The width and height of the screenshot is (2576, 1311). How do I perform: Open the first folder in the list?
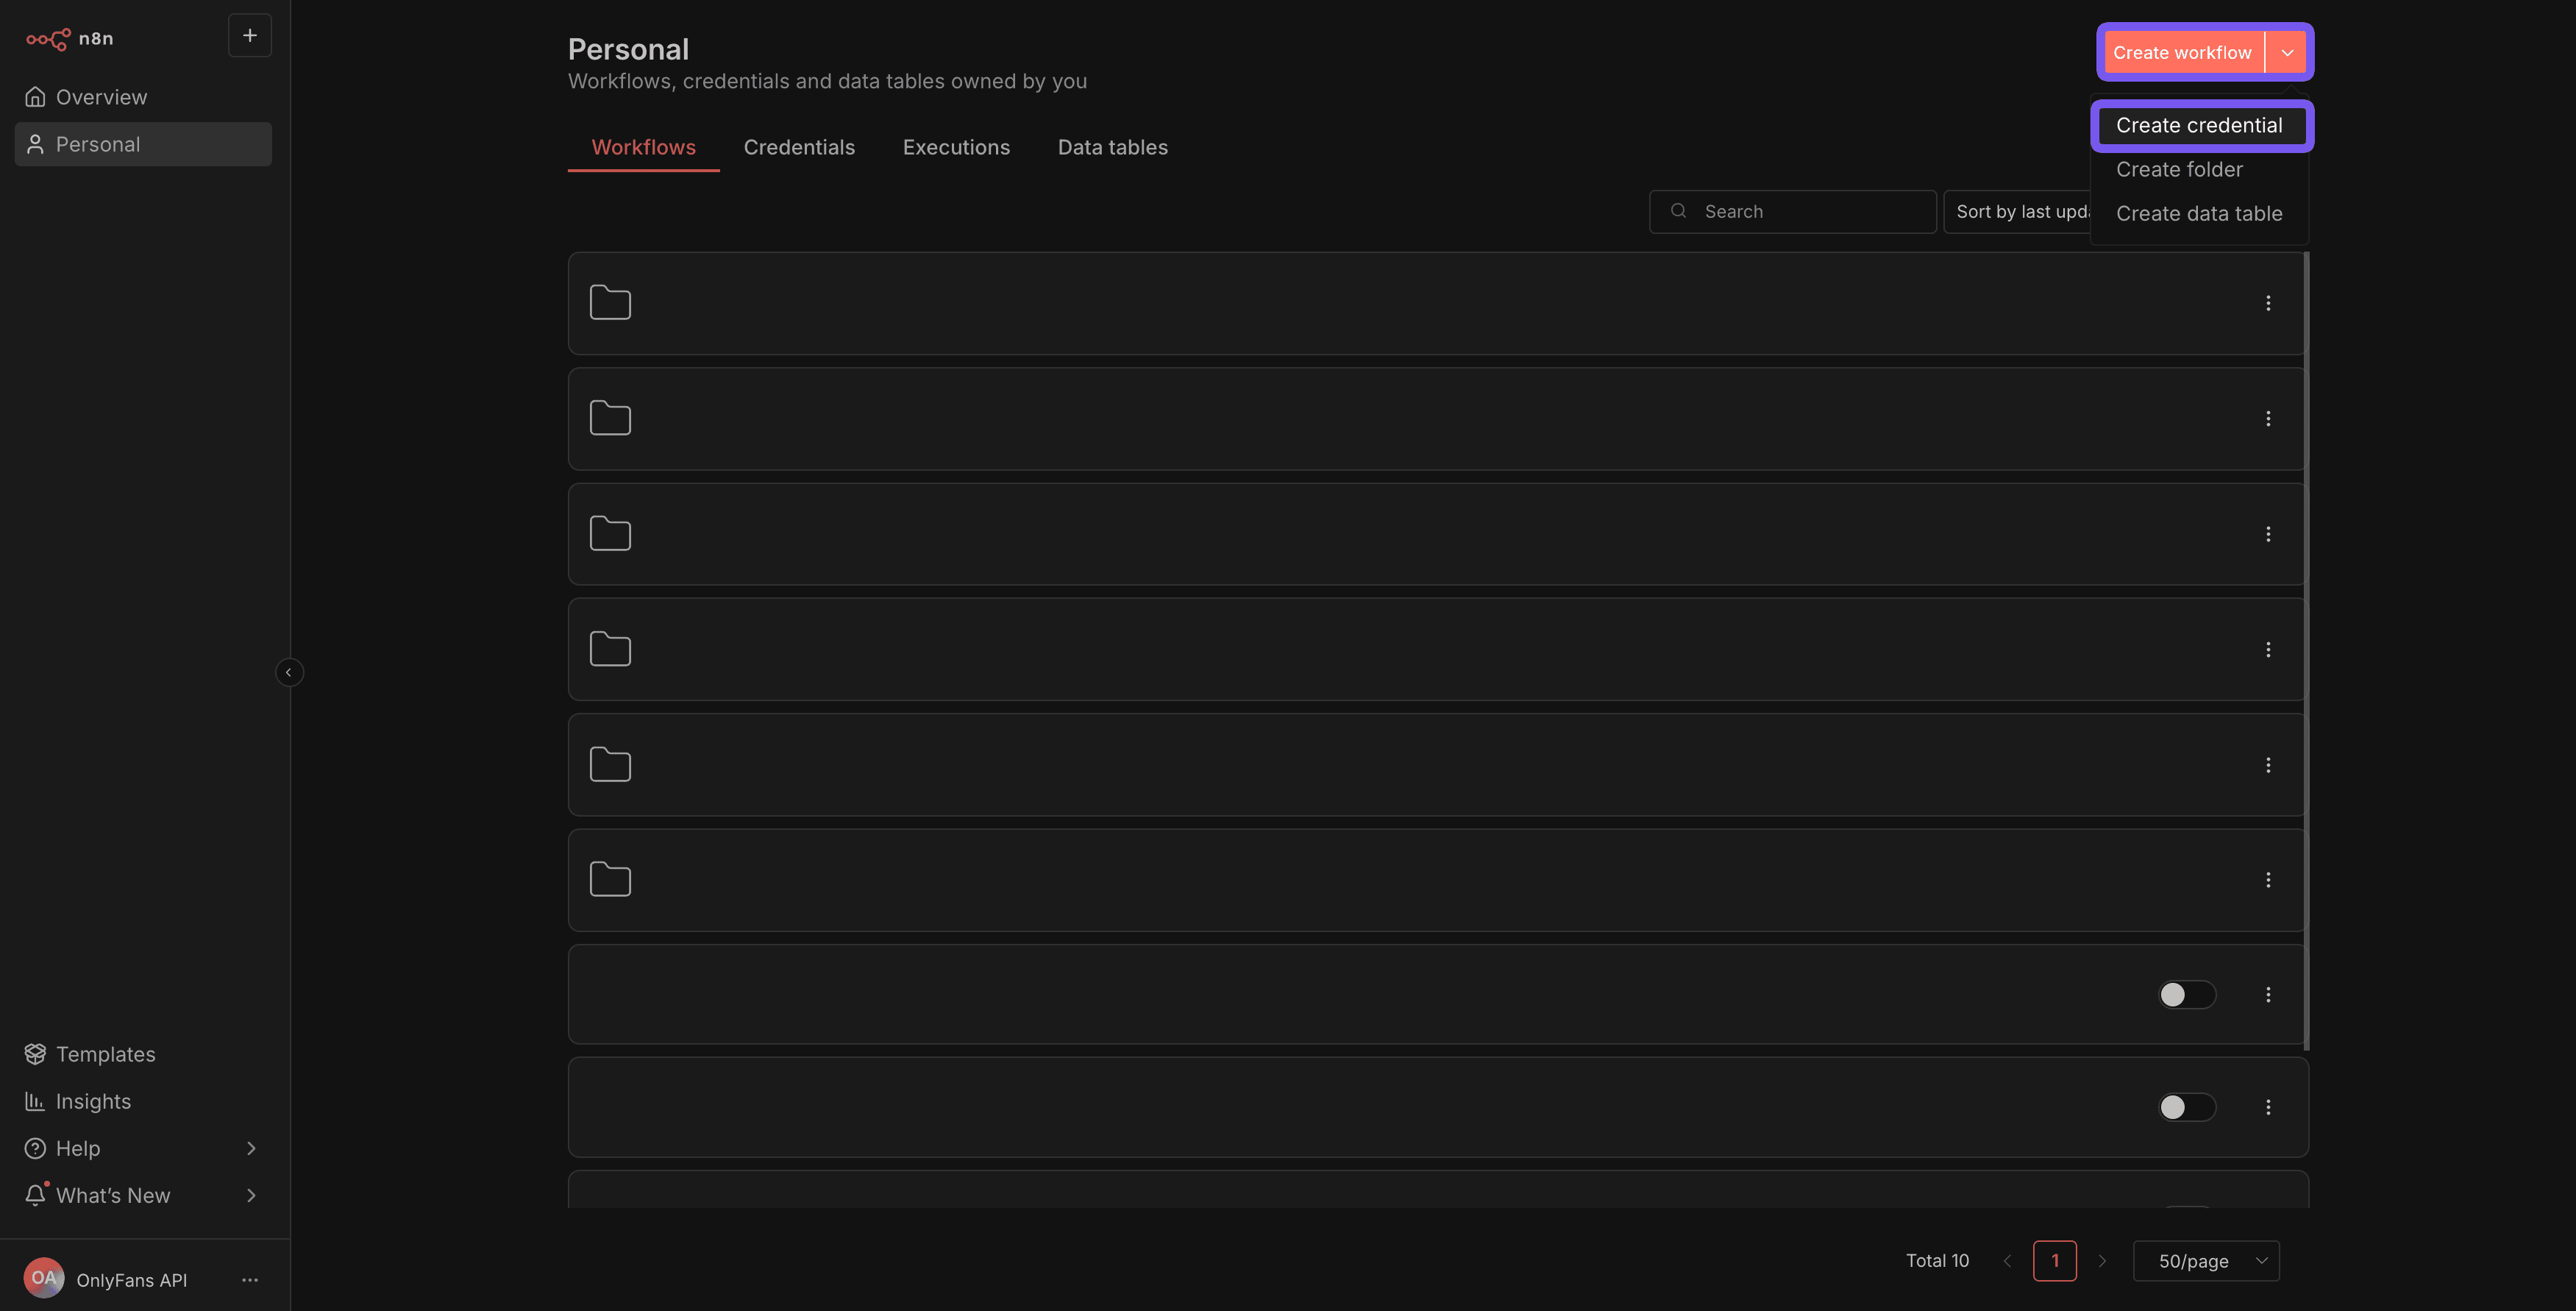pos(610,303)
